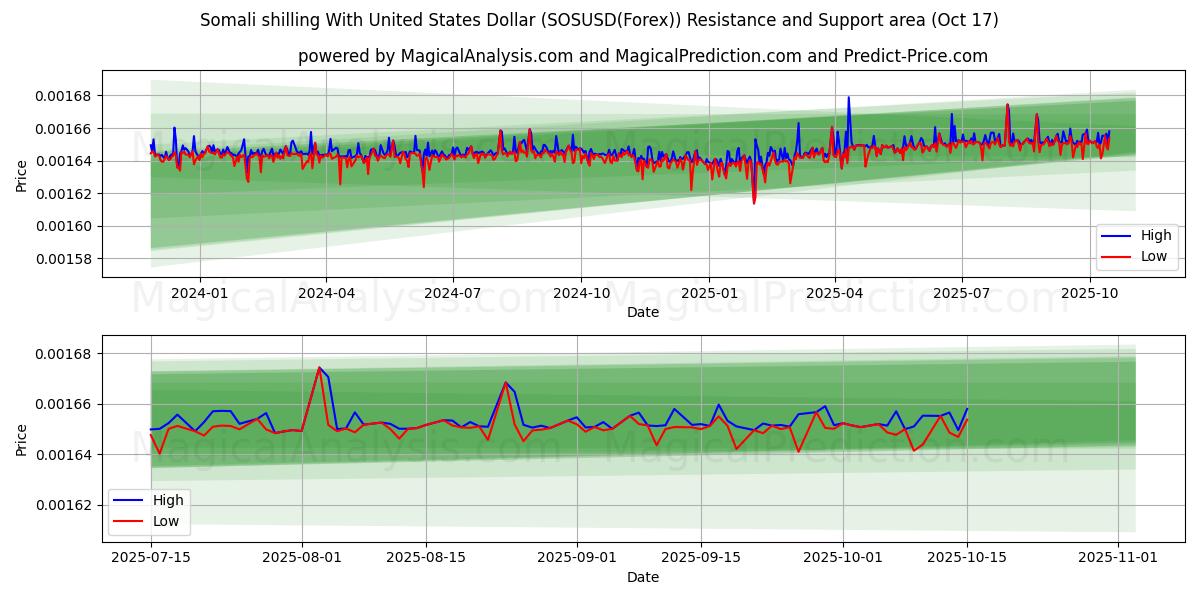1200x600 pixels.
Task: Click the 2024-07 tick label on top chart
Action: pos(453,293)
